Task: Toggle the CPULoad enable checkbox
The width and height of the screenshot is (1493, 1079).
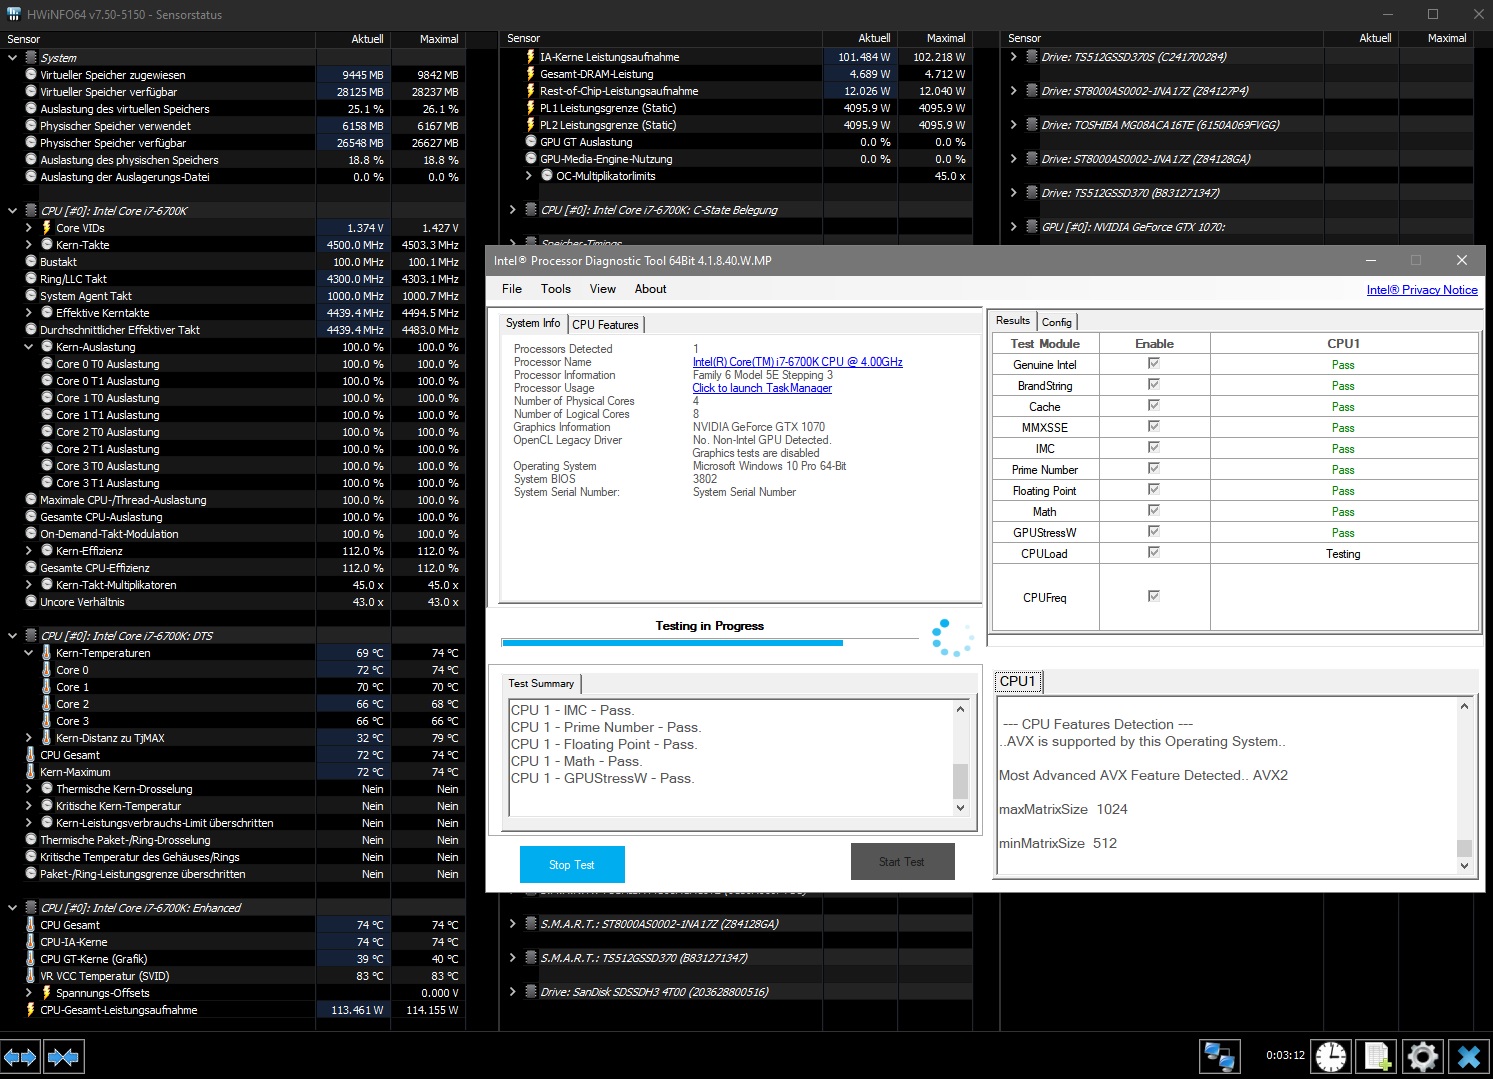Action: point(1154,553)
